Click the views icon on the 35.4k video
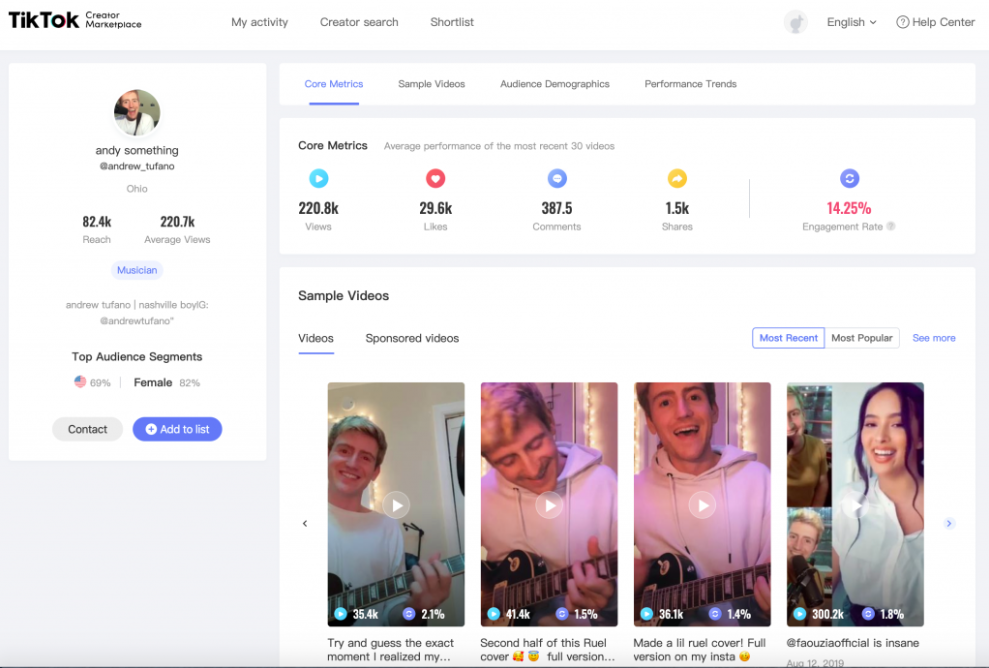The image size is (989, 668). click(341, 614)
